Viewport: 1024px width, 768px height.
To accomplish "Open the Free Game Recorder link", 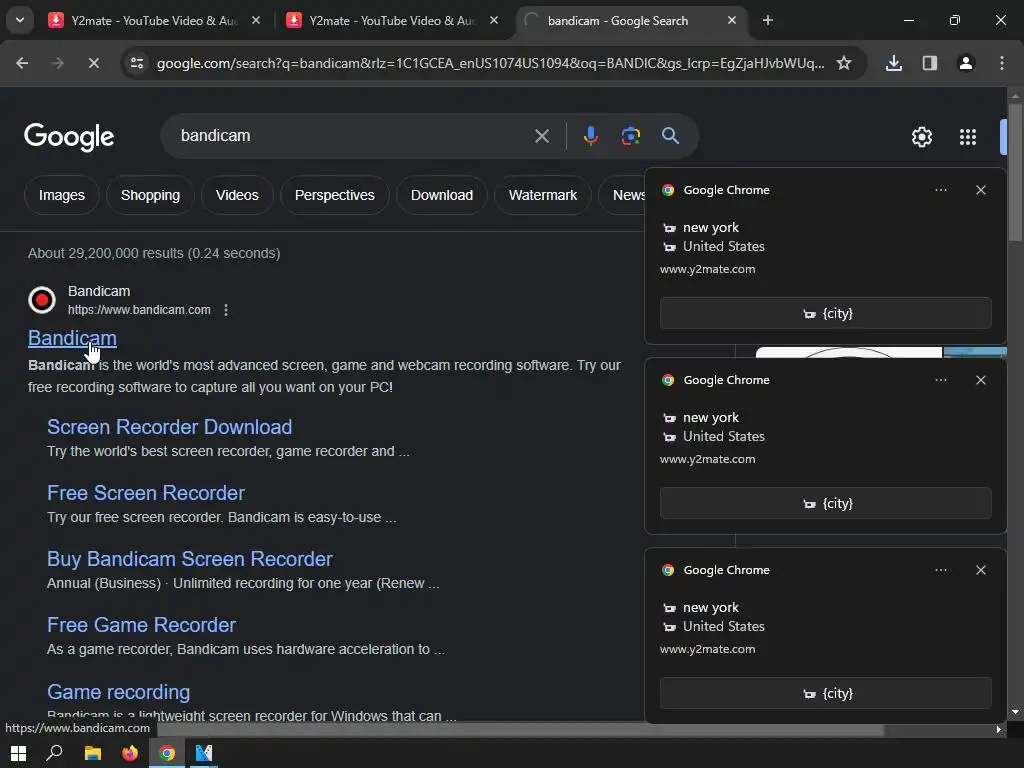I will point(141,625).
